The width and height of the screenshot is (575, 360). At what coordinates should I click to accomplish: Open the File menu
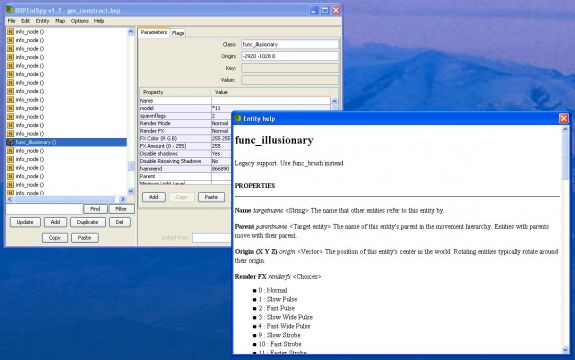(11, 21)
